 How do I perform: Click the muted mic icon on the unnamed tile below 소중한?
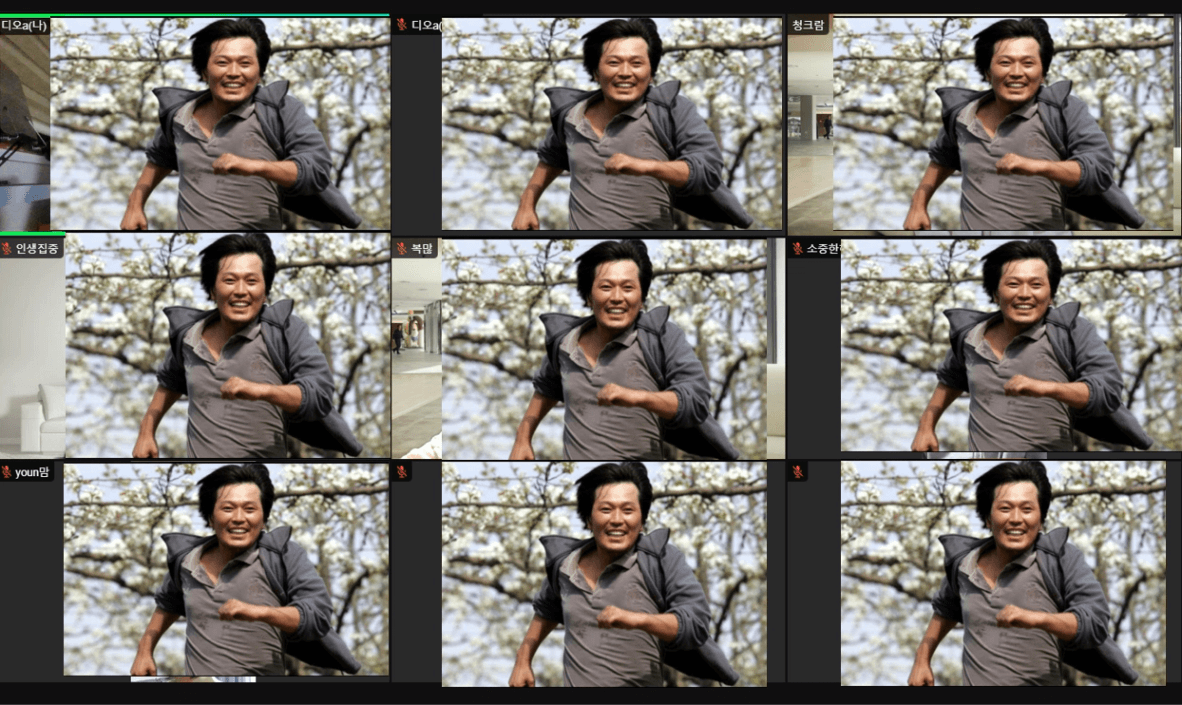click(798, 472)
